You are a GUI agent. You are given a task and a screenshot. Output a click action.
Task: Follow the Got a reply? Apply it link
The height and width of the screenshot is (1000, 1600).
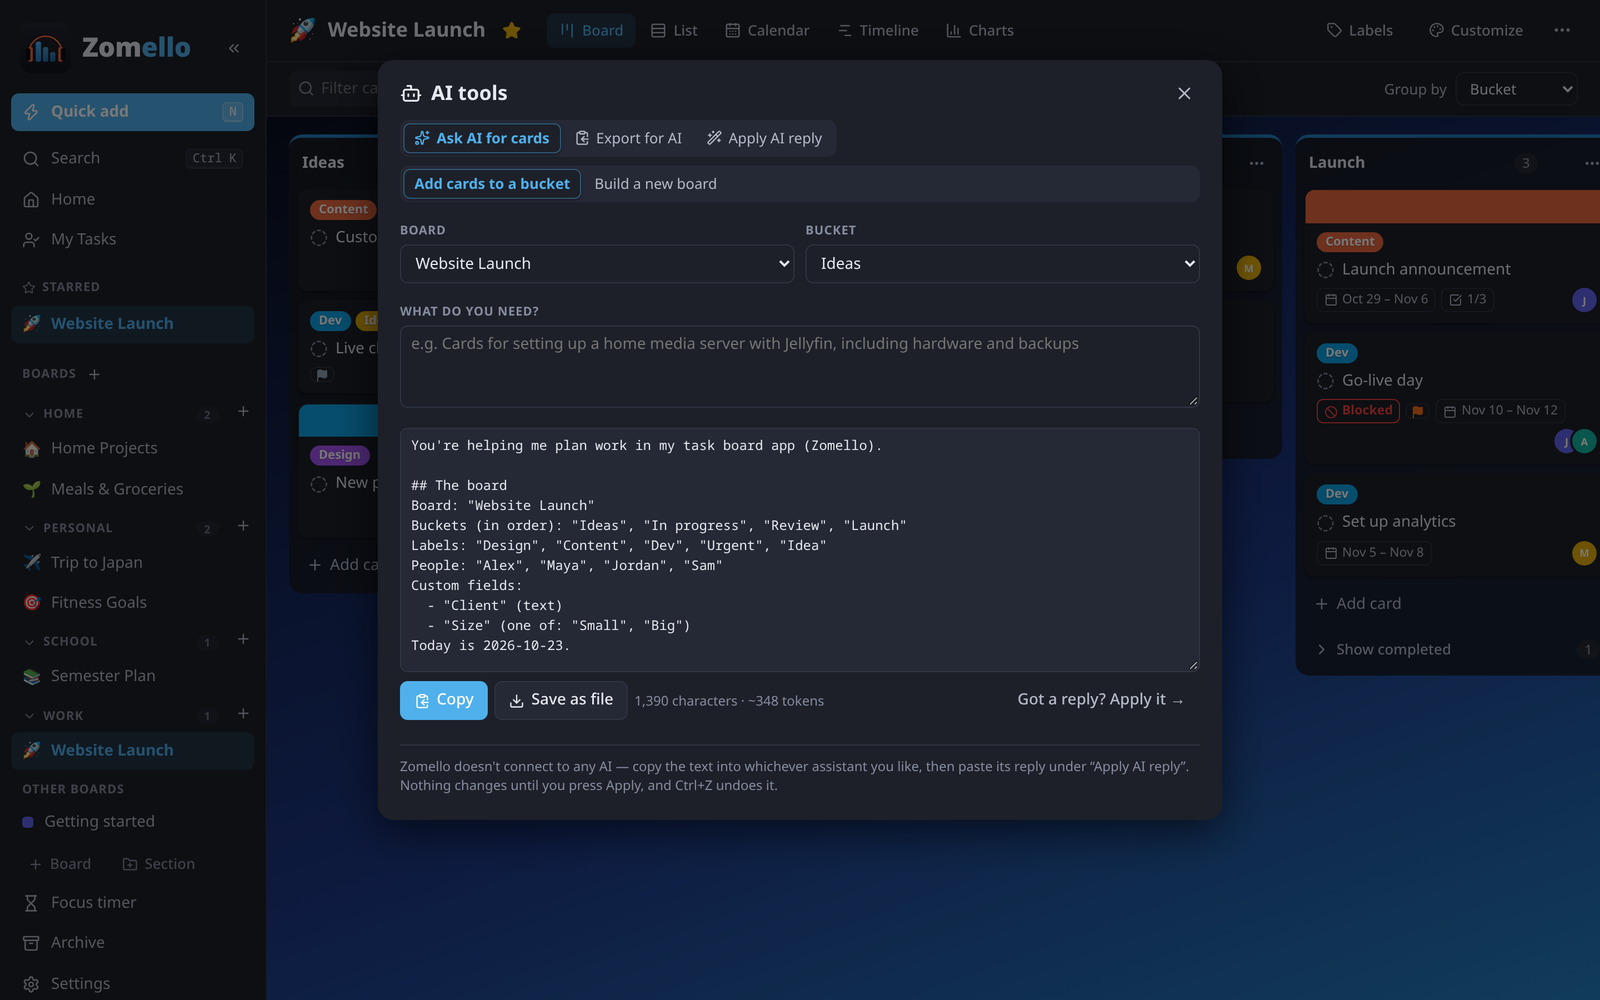coord(1100,700)
